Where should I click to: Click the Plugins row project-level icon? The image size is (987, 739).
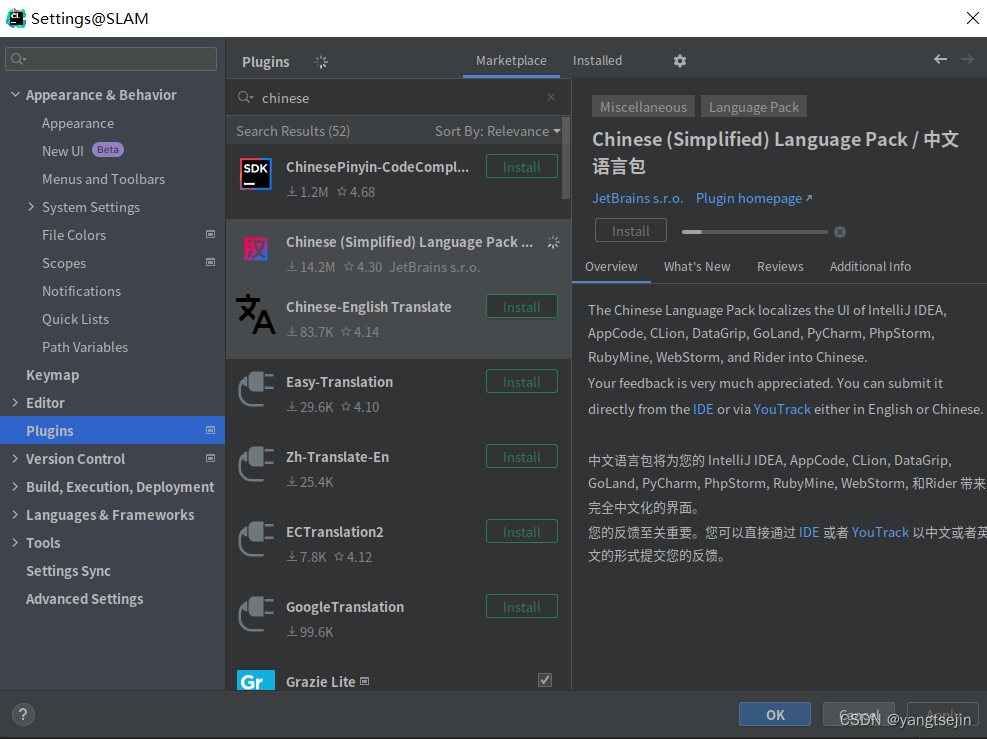tap(211, 430)
